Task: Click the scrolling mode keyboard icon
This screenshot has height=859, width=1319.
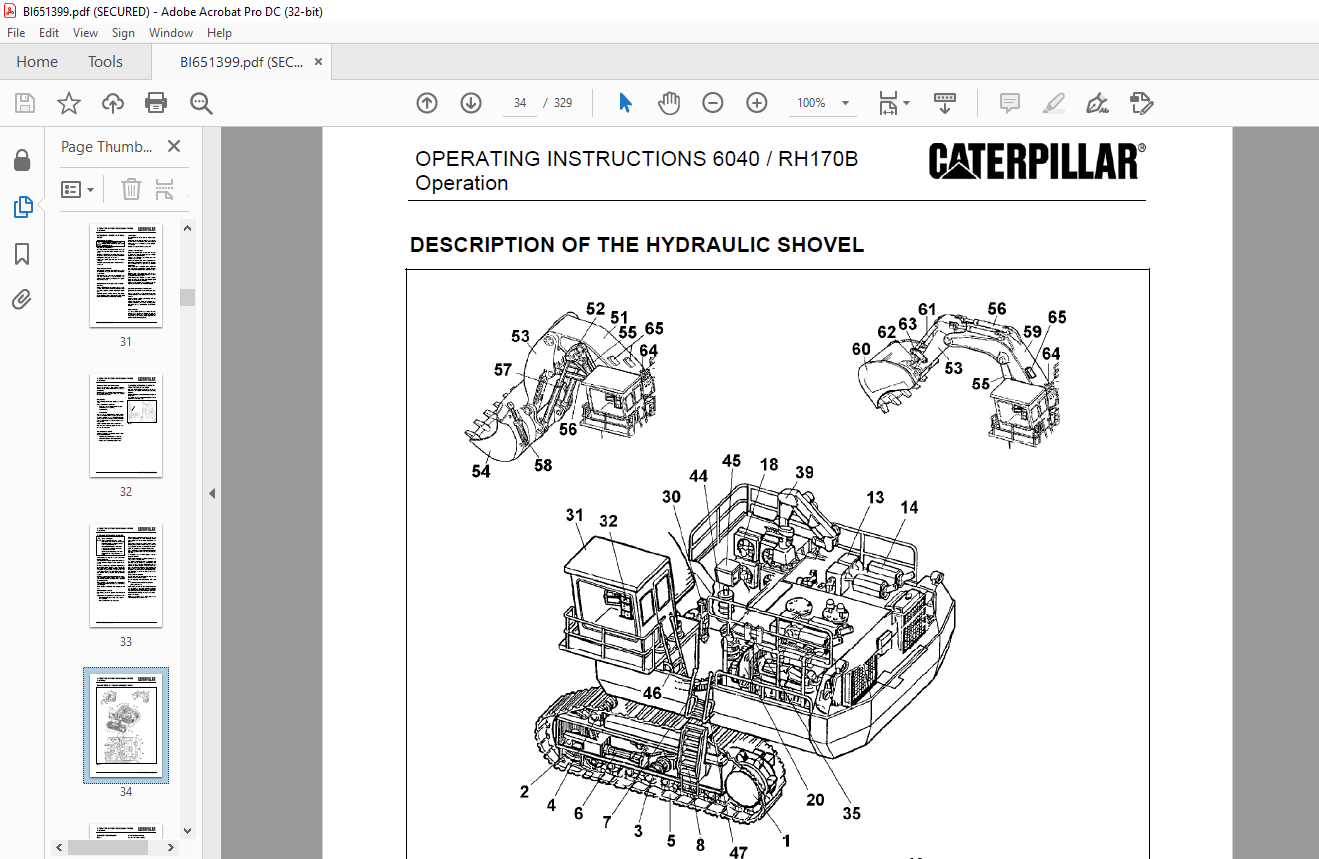Action: (x=945, y=103)
